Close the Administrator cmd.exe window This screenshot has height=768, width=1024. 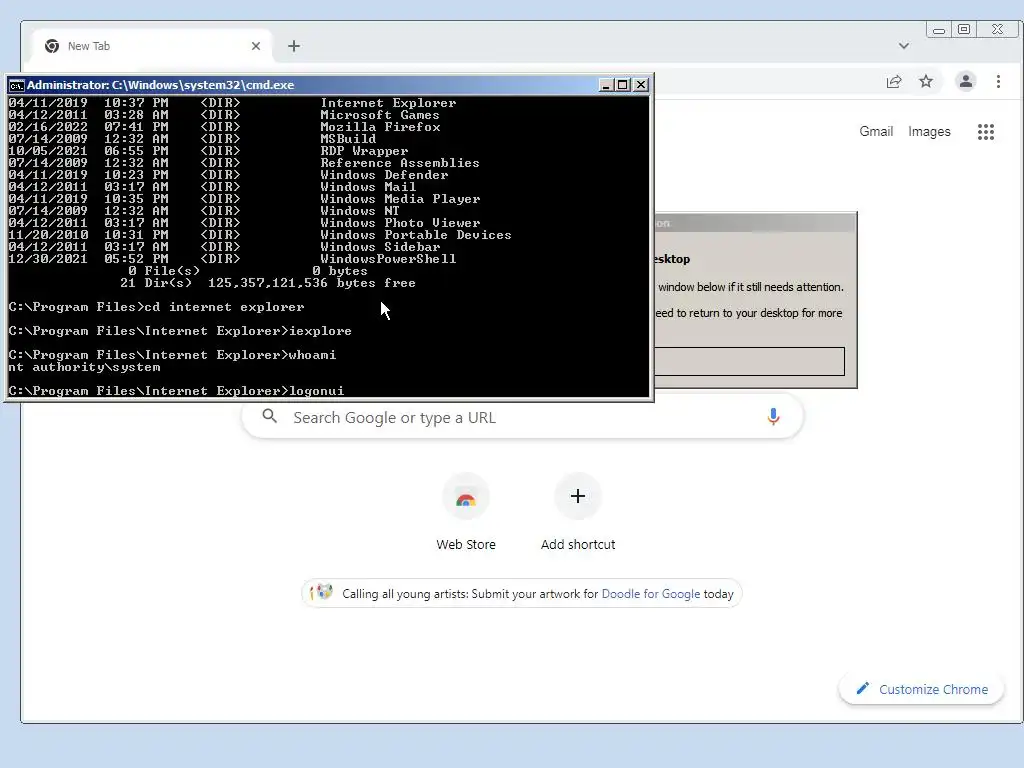[641, 85]
